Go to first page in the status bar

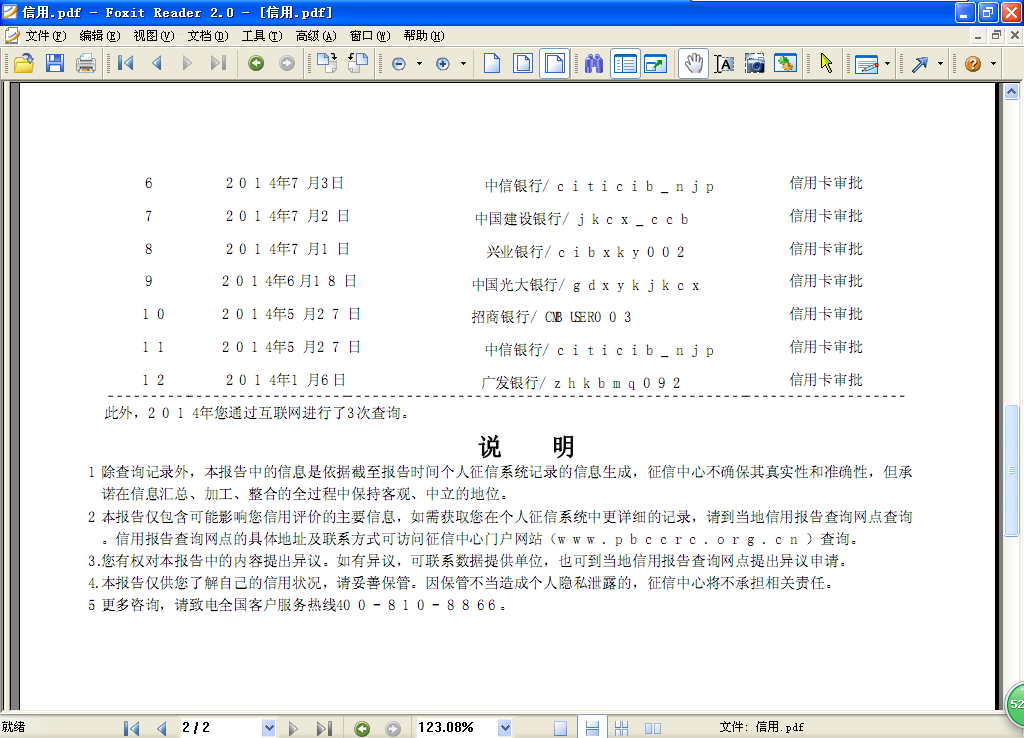click(x=131, y=728)
